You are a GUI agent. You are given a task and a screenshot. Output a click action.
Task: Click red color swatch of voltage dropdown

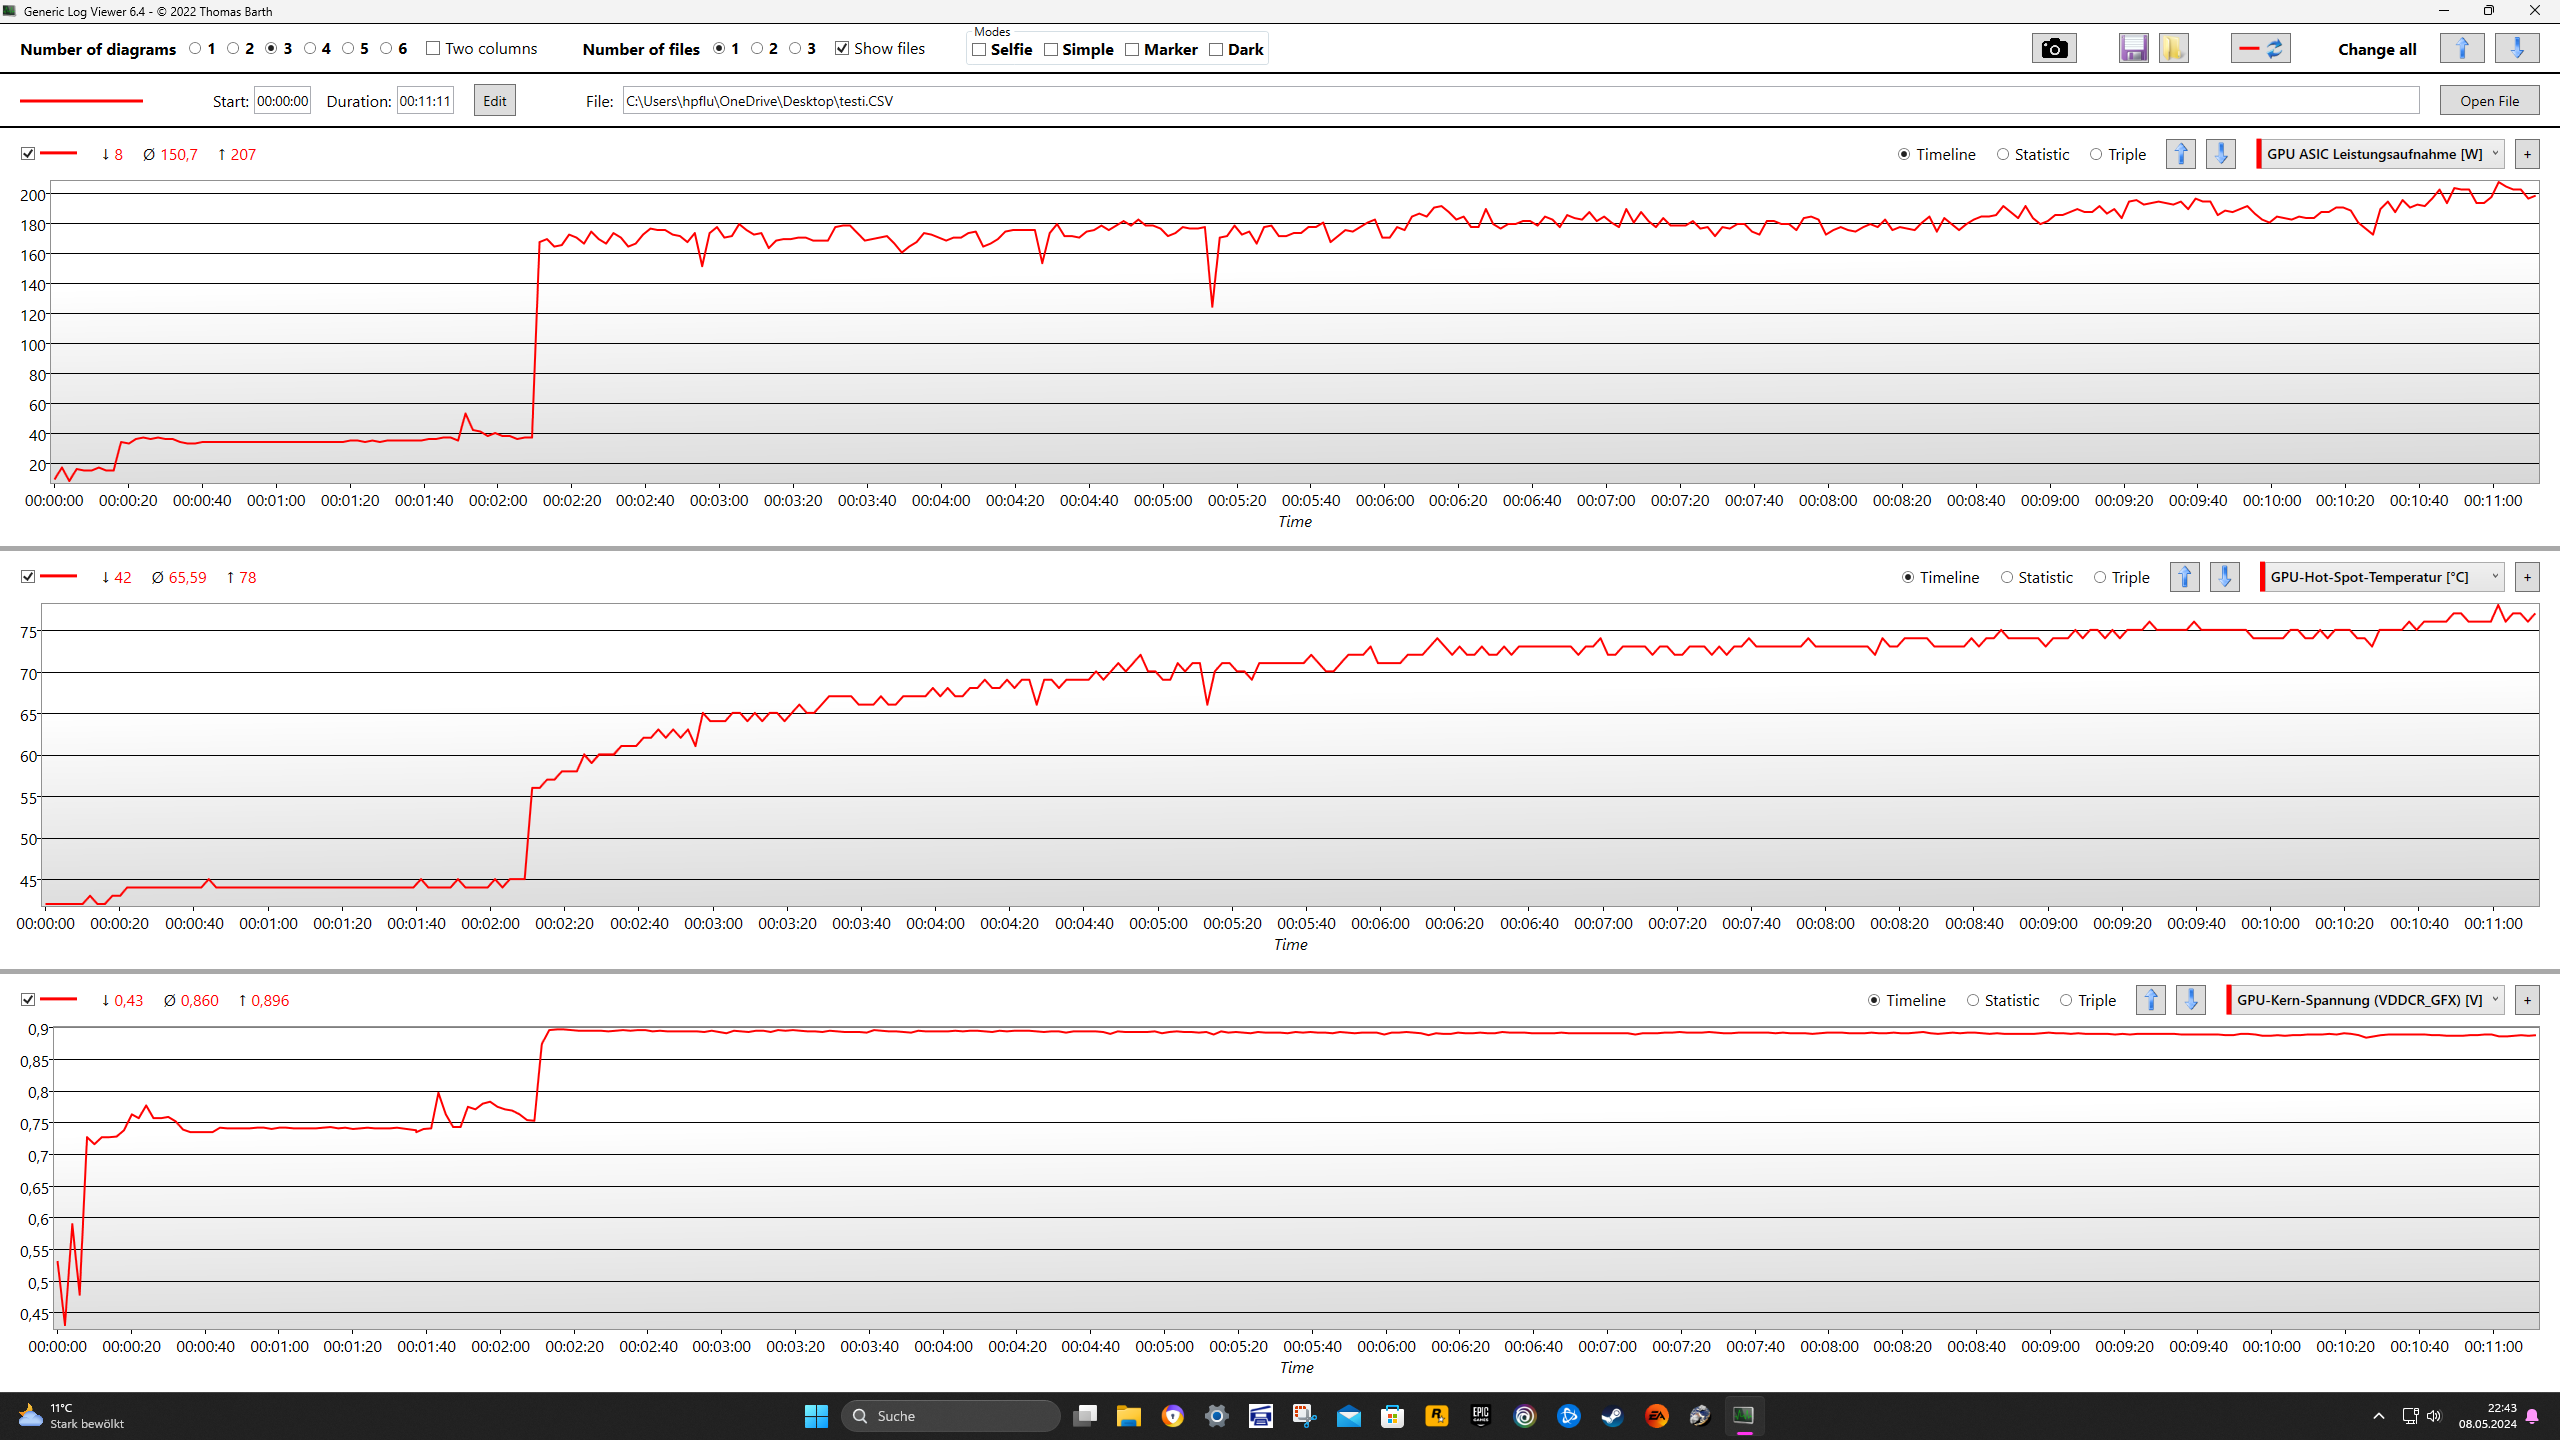pos(2229,1000)
